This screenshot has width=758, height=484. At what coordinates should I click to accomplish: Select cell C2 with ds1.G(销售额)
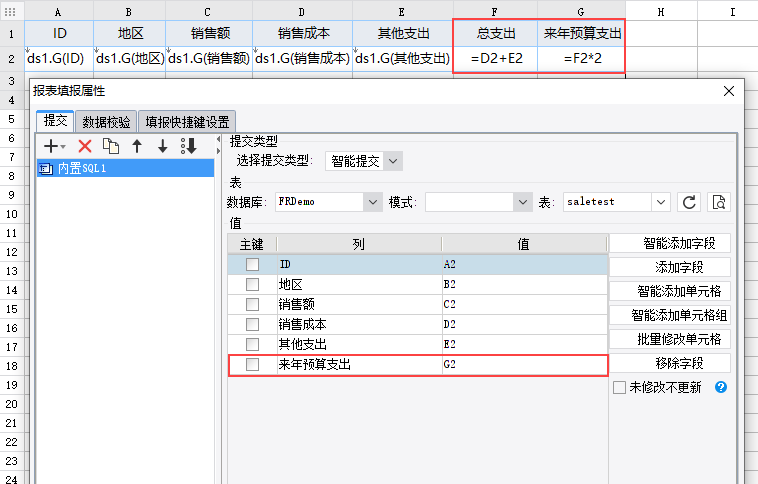[209, 59]
